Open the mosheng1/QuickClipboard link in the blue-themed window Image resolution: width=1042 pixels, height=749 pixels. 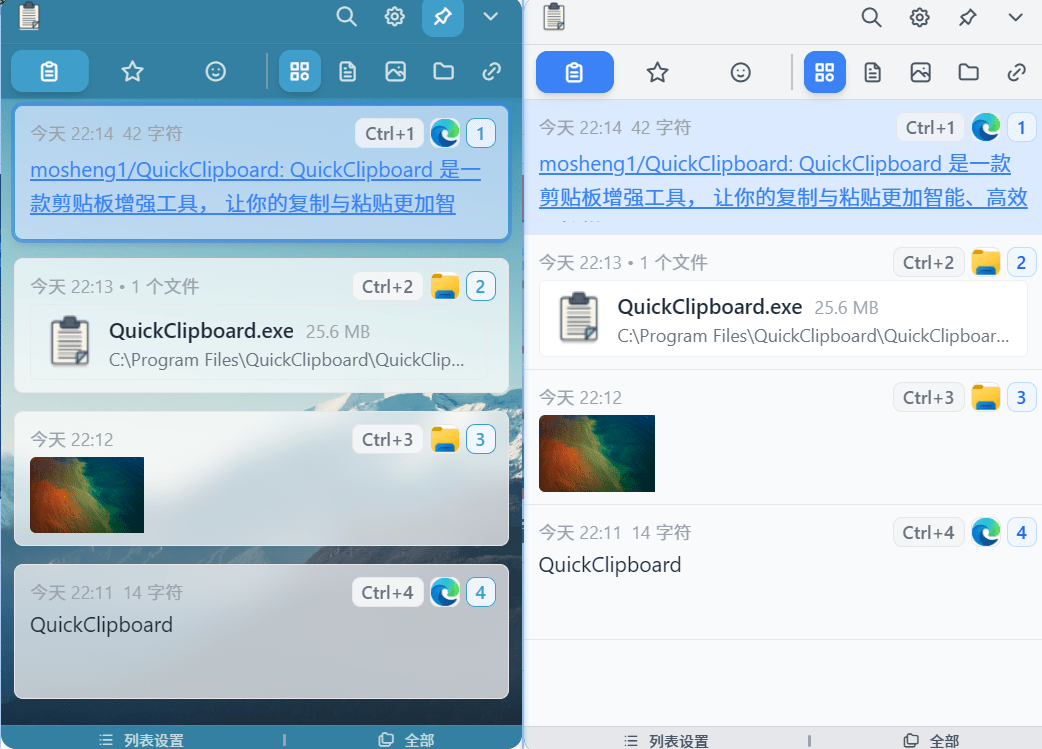pyautogui.click(x=255, y=187)
